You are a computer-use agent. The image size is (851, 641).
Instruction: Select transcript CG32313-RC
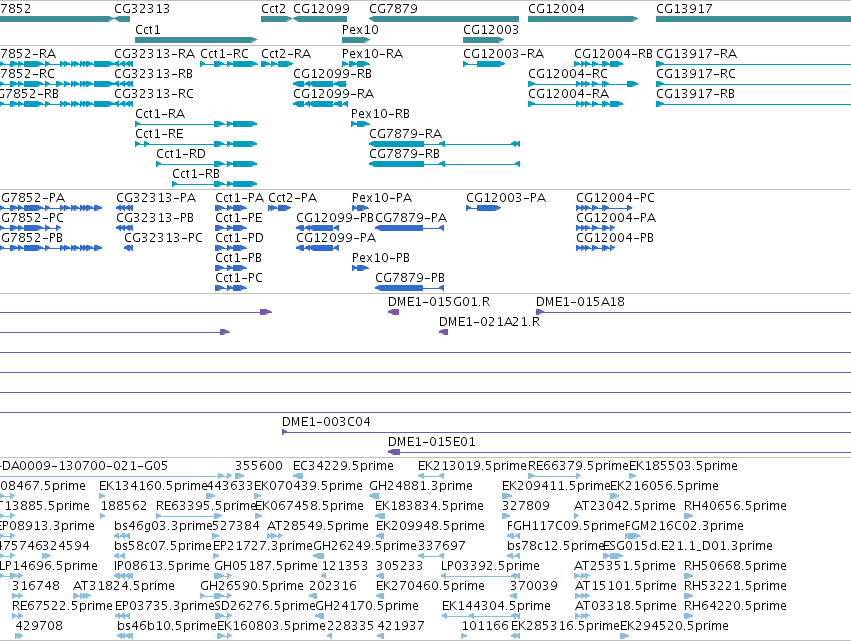click(124, 104)
